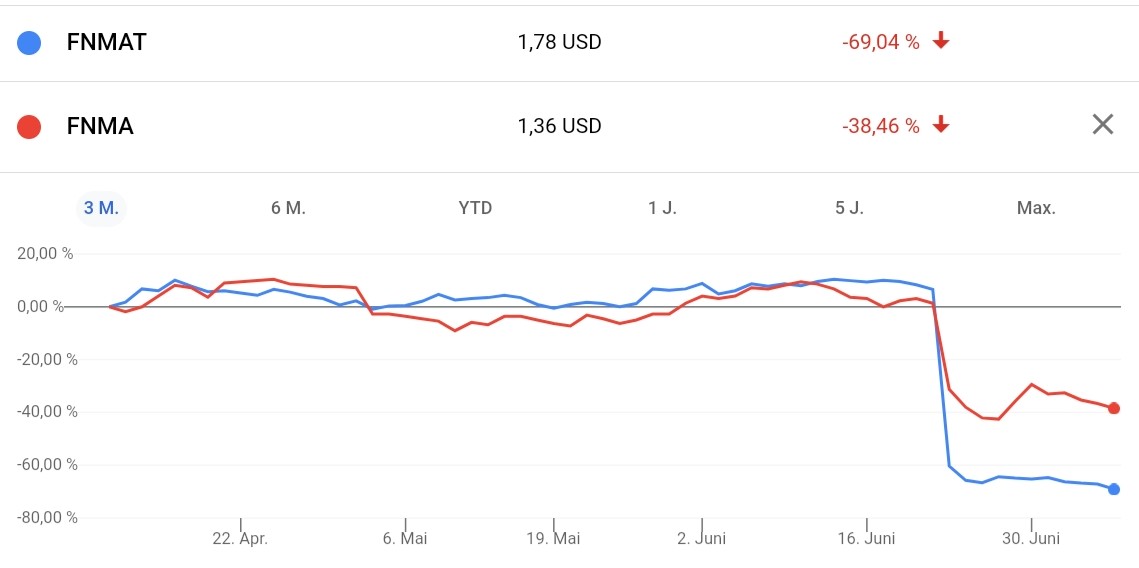Click the 16. Juni date label
This screenshot has height=568, width=1139.
[x=866, y=538]
